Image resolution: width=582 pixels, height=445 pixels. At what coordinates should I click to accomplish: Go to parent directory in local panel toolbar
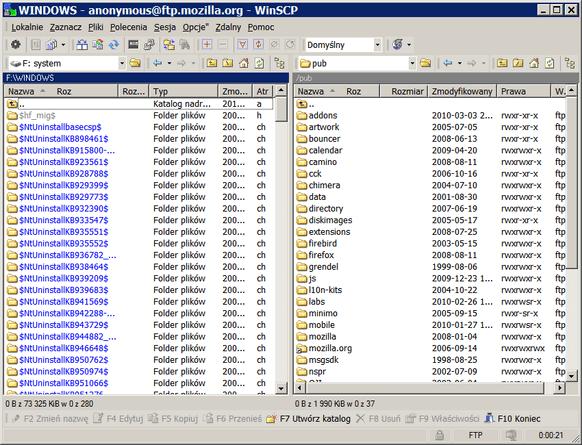tap(212, 63)
